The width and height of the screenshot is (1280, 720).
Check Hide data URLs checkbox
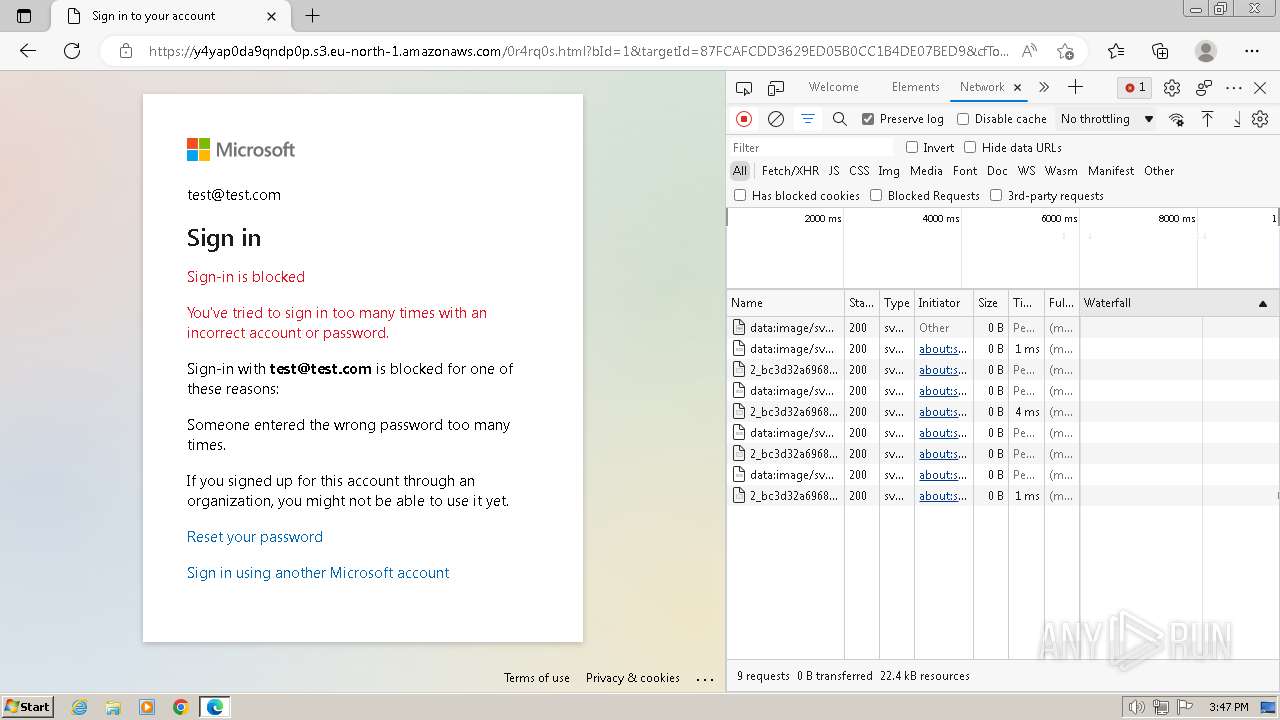[x=970, y=147]
